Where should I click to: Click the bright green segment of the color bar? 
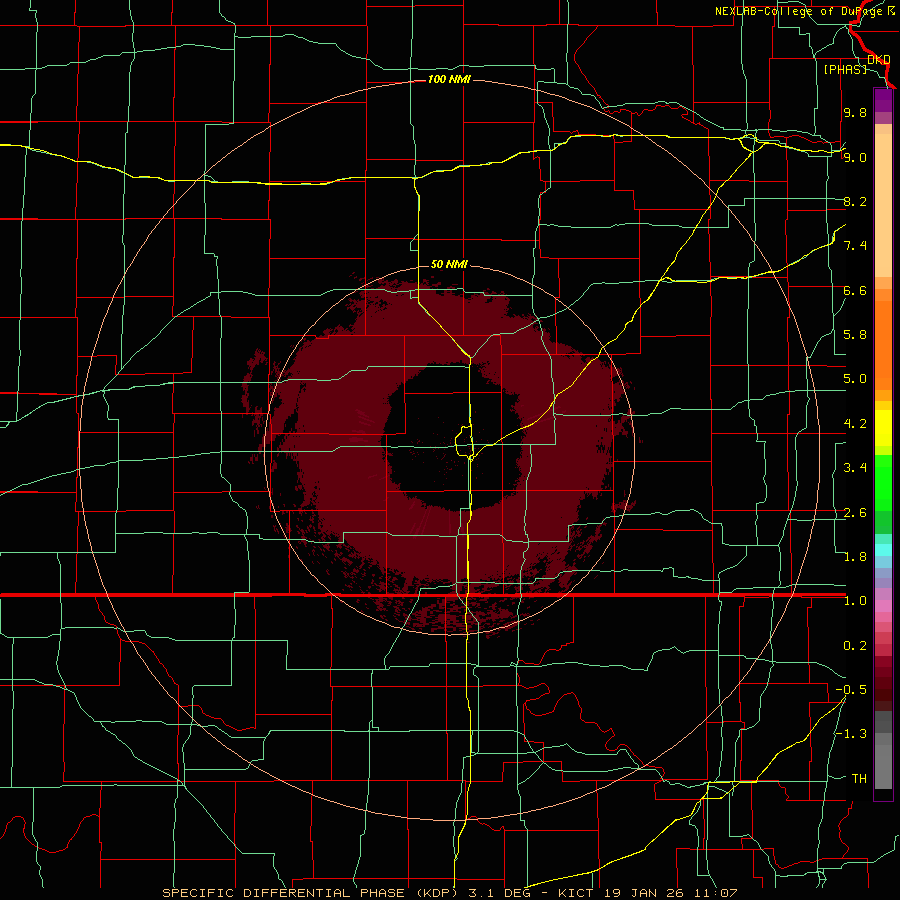(x=883, y=482)
